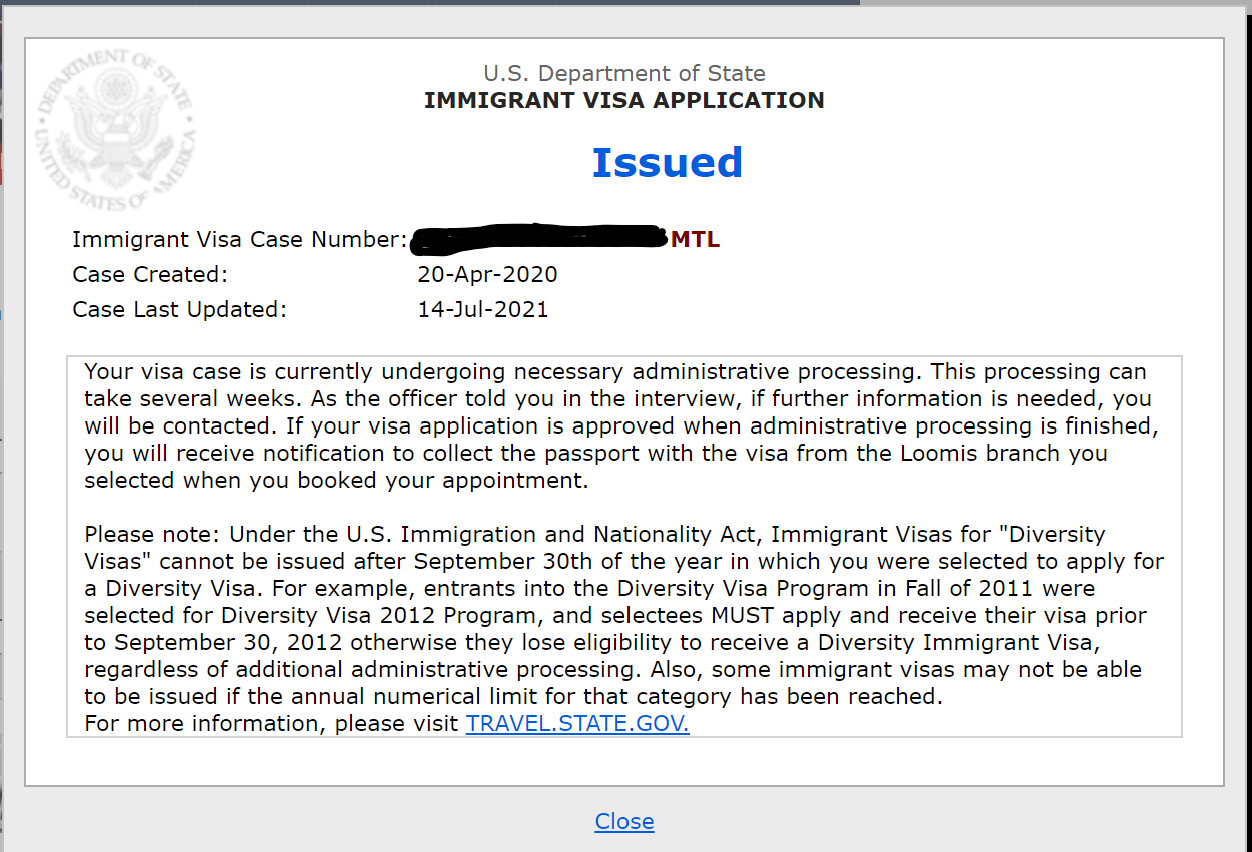Click the Department of State seal
Image resolution: width=1252 pixels, height=852 pixels.
116,130
